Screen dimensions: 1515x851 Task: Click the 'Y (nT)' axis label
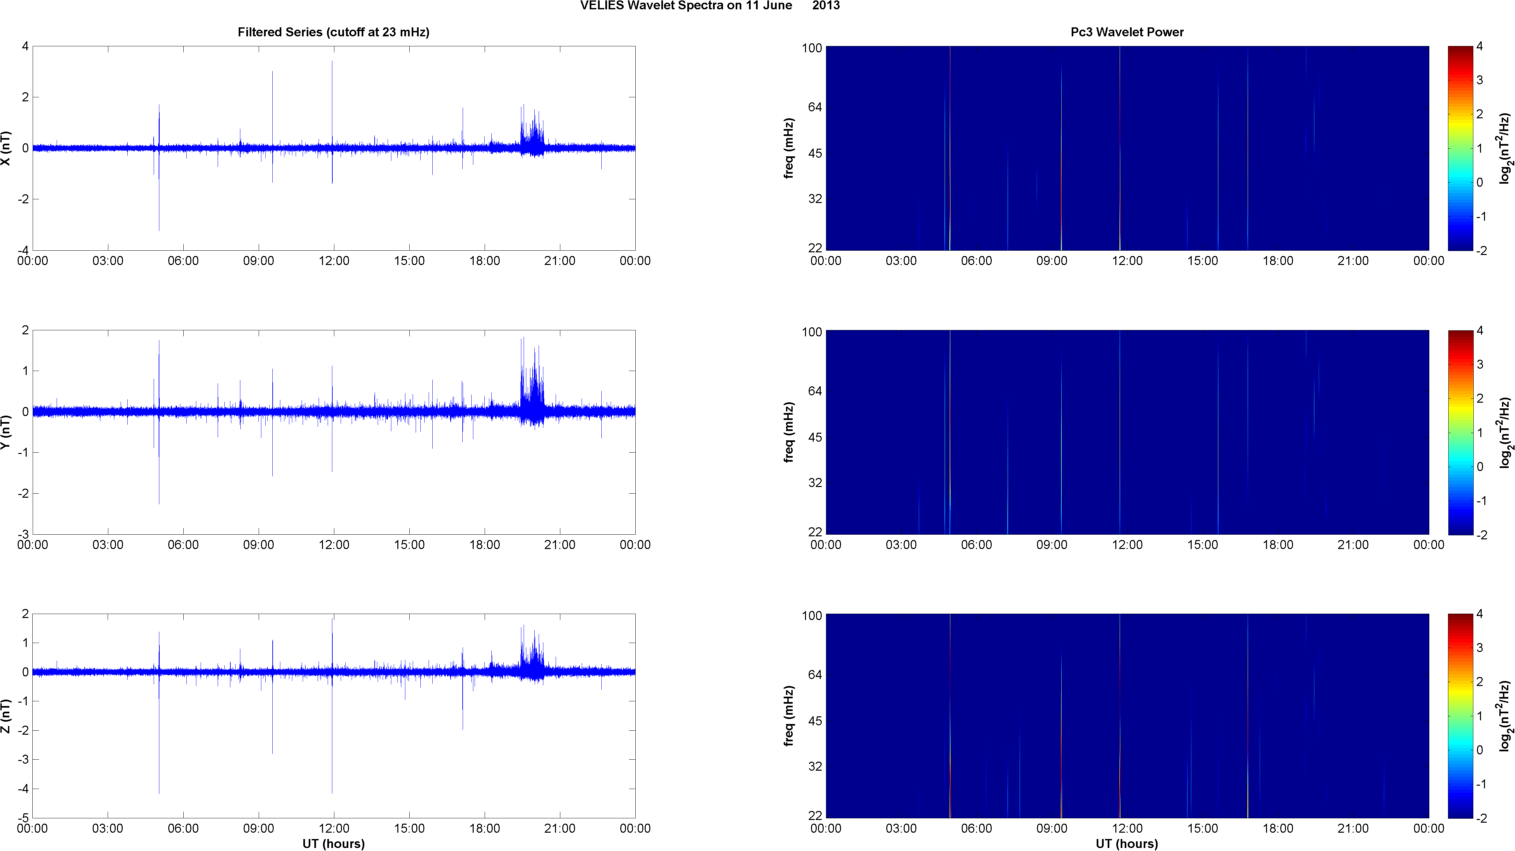pos(7,432)
